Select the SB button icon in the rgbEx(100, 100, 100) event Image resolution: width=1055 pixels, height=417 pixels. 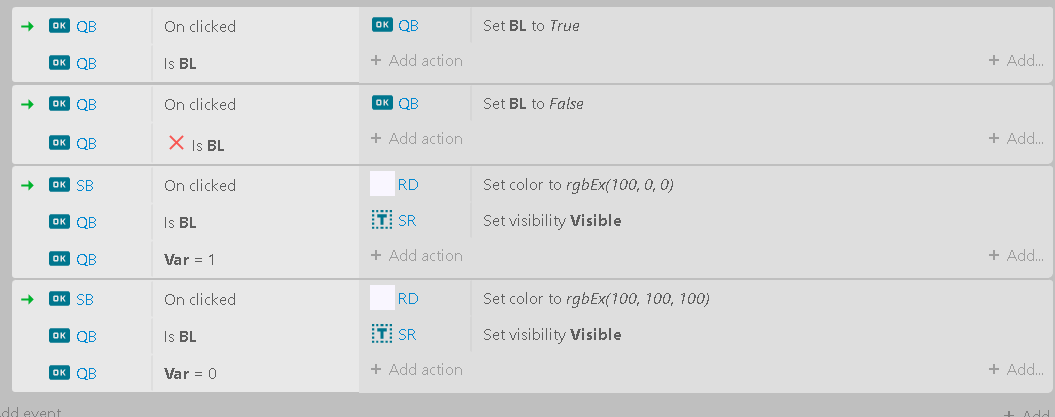pyautogui.click(x=59, y=299)
